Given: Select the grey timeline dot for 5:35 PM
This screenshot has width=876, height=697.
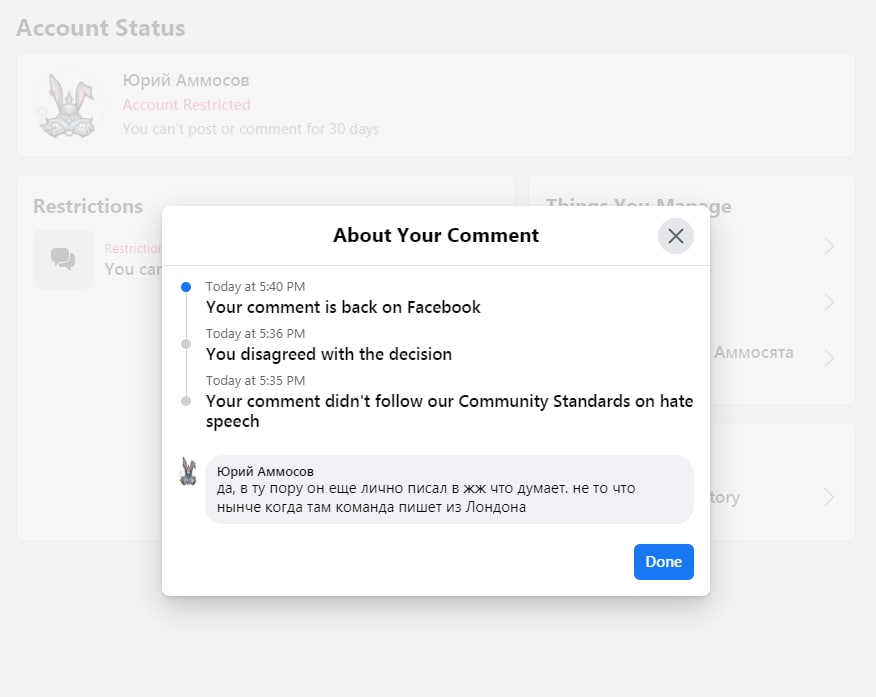Looking at the screenshot, I should click(x=186, y=401).
